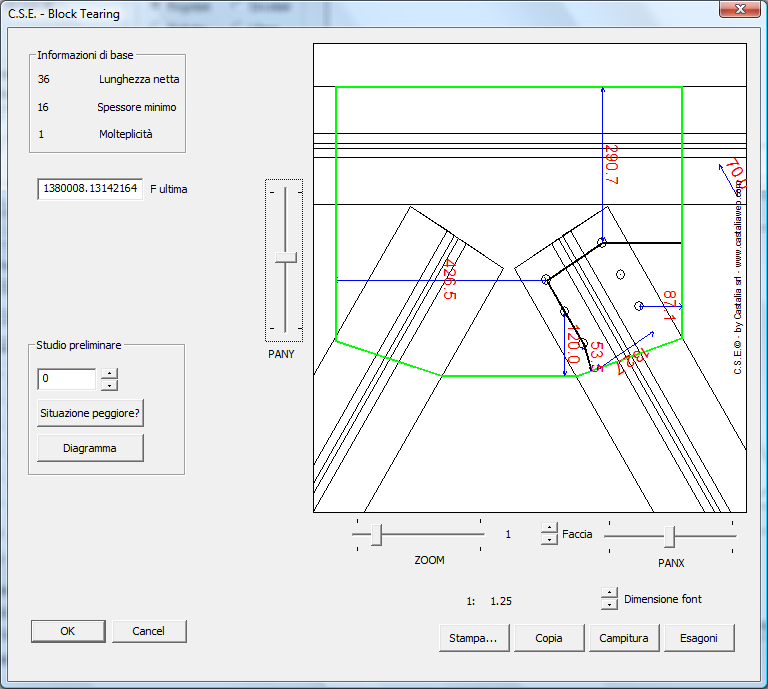
Task: Close the Block Tearing window
Action: [x=740, y=9]
